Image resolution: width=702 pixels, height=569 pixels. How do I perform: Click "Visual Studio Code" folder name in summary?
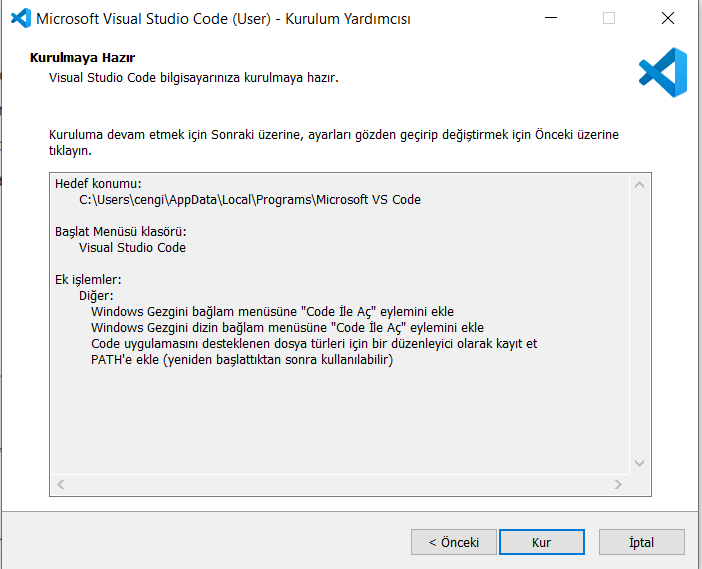pyautogui.click(x=132, y=248)
